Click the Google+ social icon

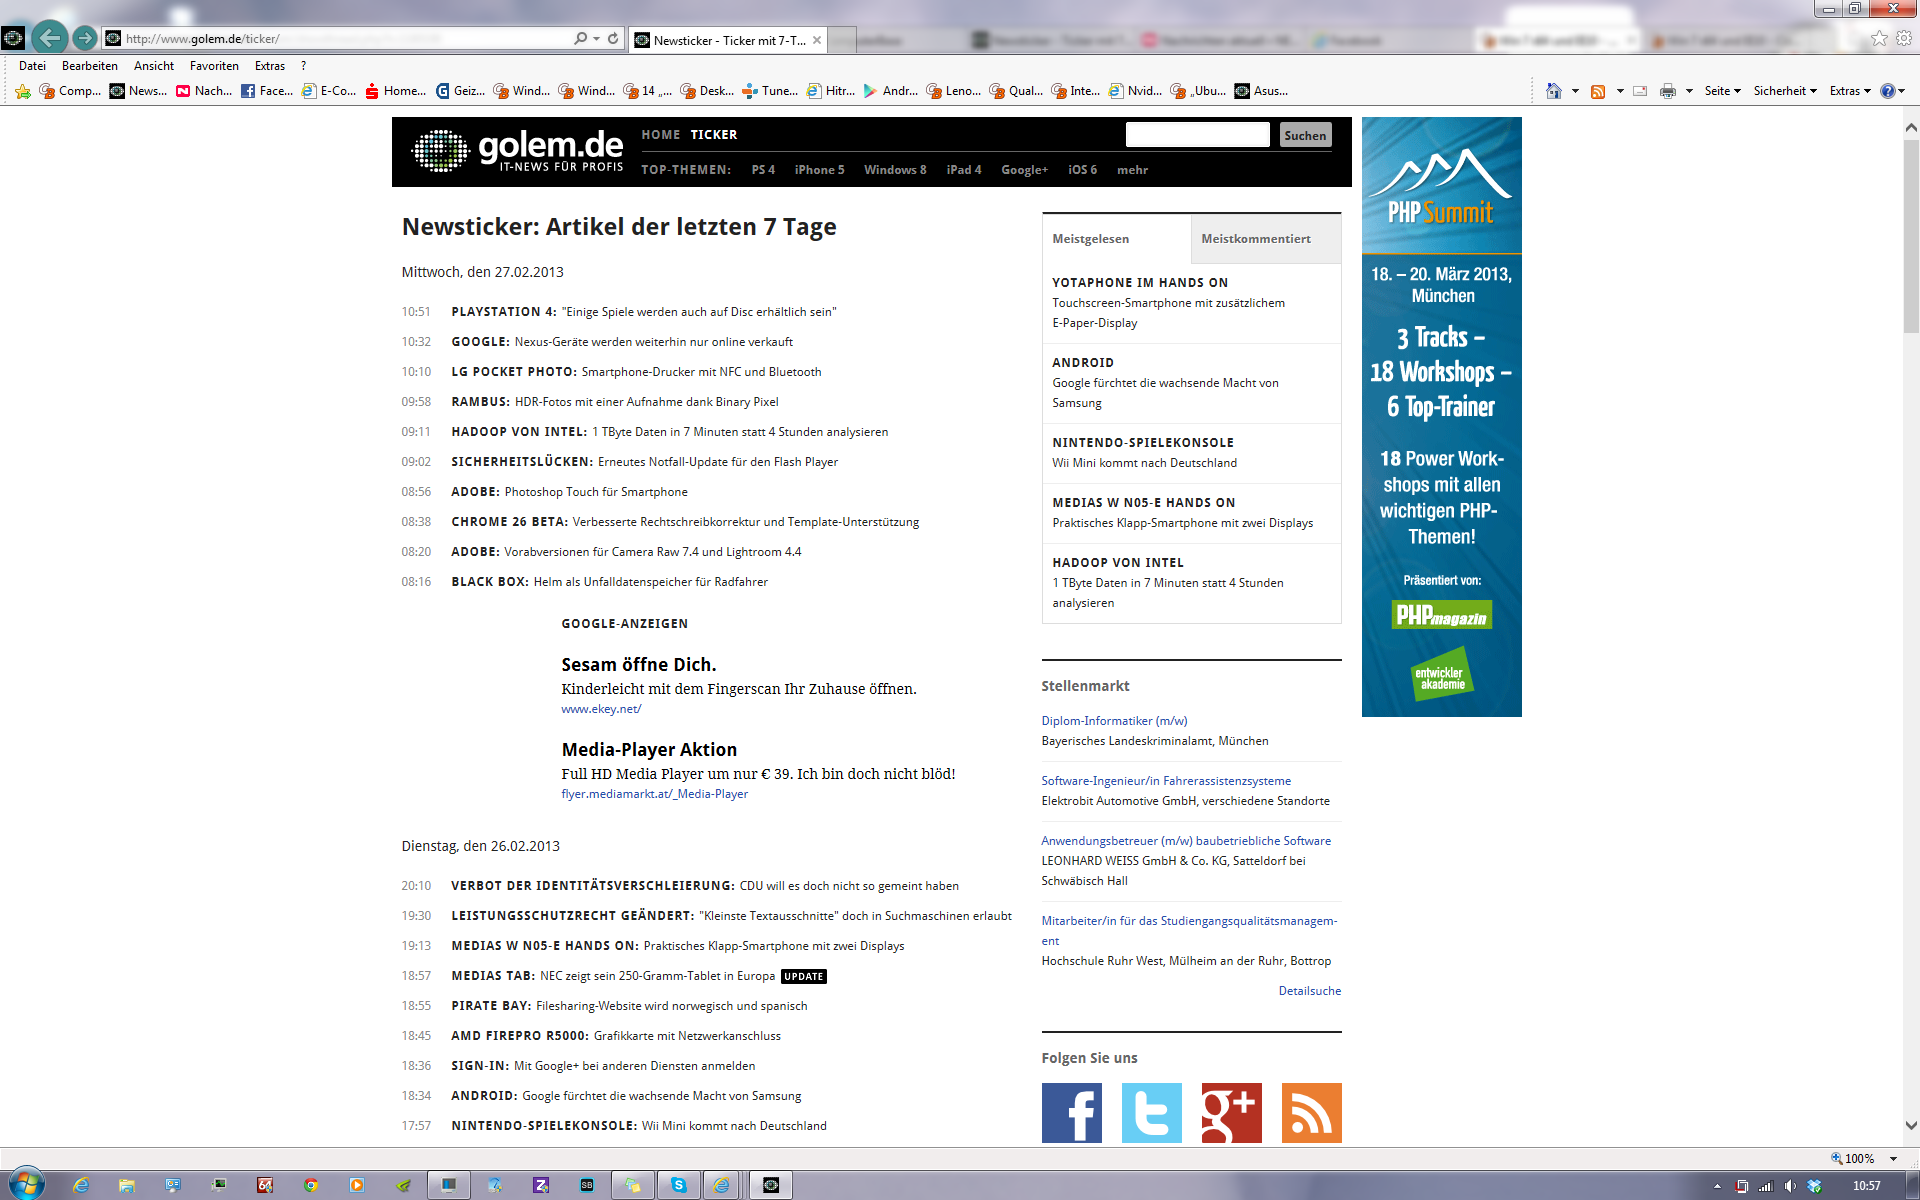(x=1231, y=1112)
